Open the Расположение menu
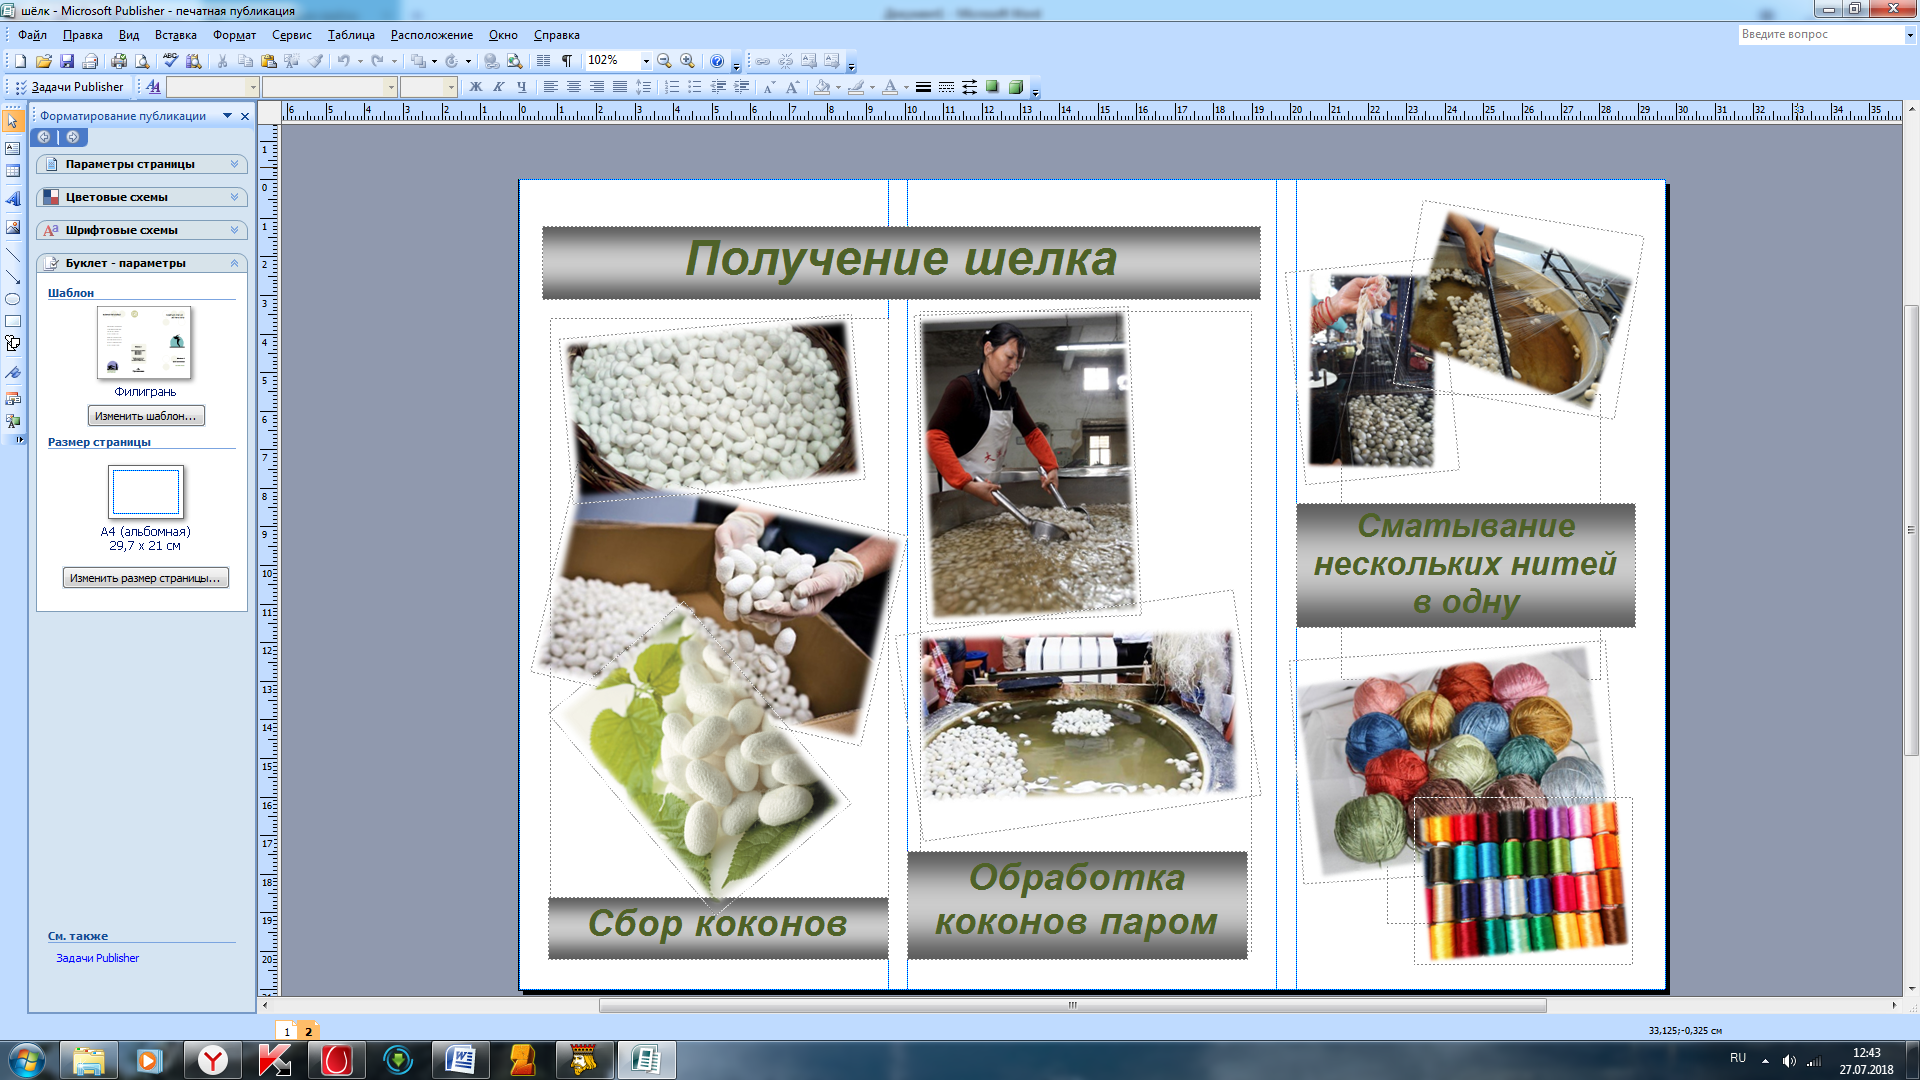 click(431, 35)
